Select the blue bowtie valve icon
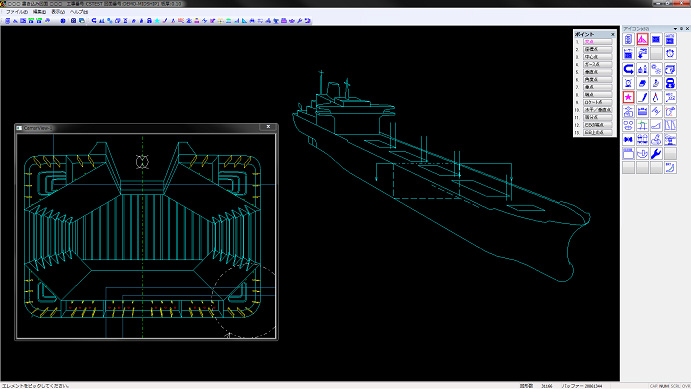The image size is (691, 389). click(x=628, y=139)
